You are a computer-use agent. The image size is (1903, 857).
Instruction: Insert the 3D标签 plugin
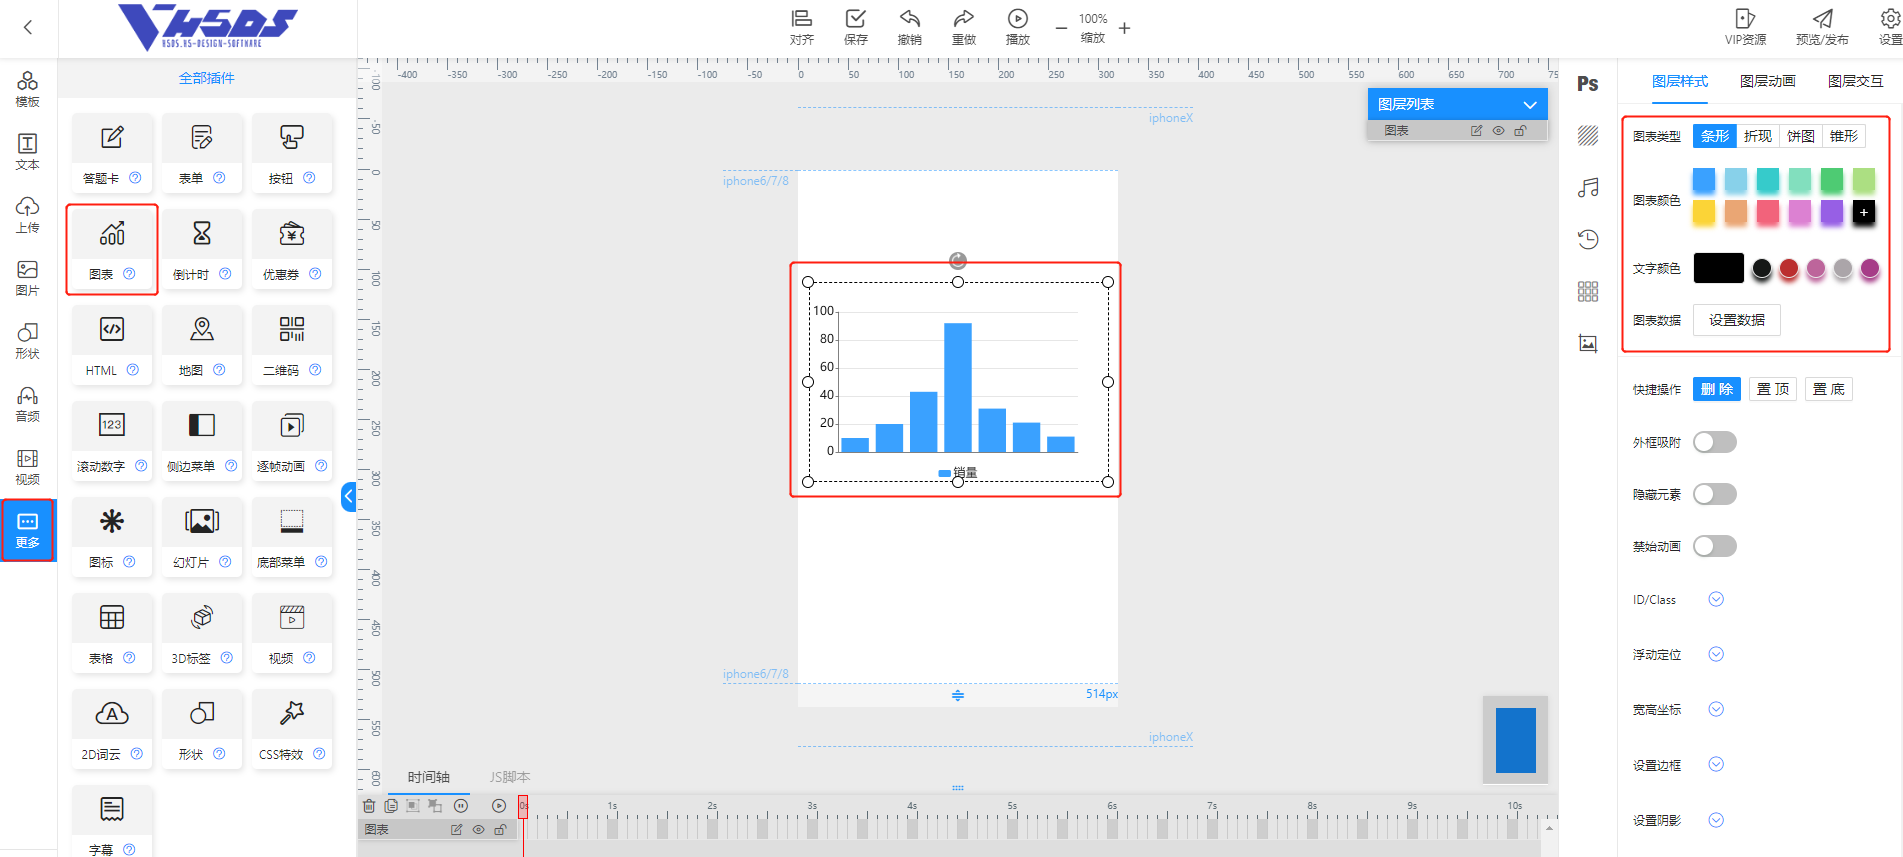coord(202,633)
